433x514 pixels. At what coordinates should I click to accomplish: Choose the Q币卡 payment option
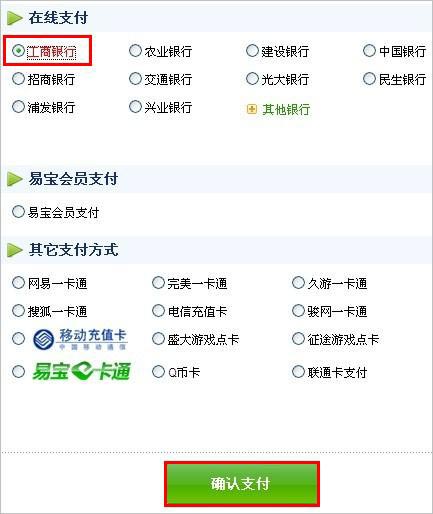(x=158, y=371)
